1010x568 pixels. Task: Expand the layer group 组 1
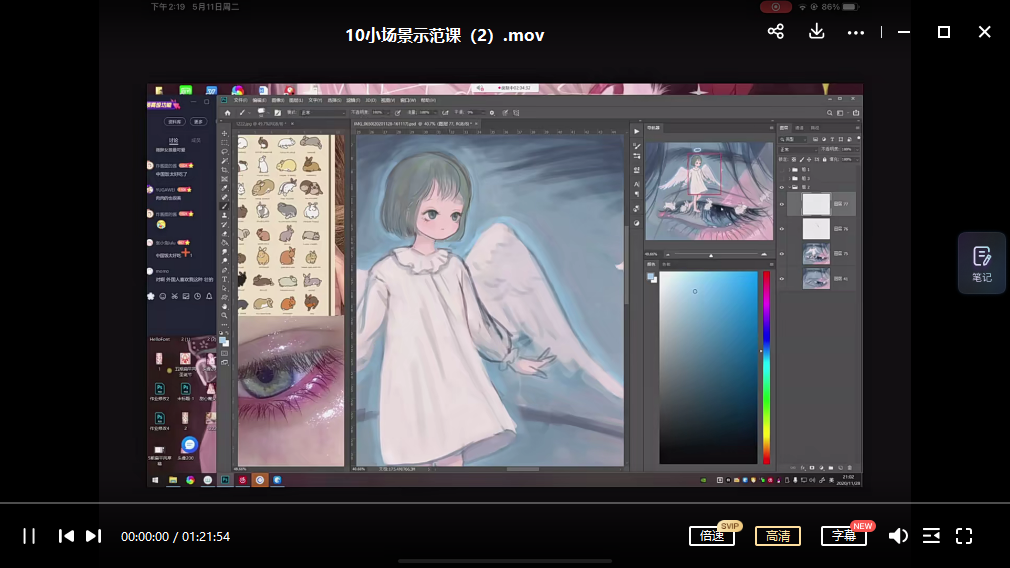789,170
